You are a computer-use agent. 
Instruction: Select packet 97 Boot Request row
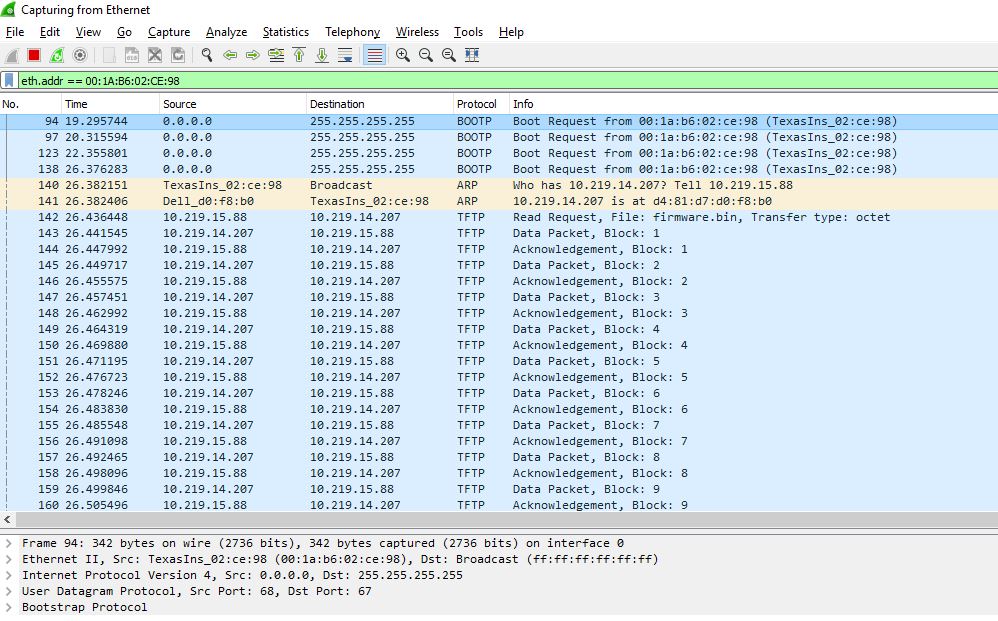pos(499,137)
